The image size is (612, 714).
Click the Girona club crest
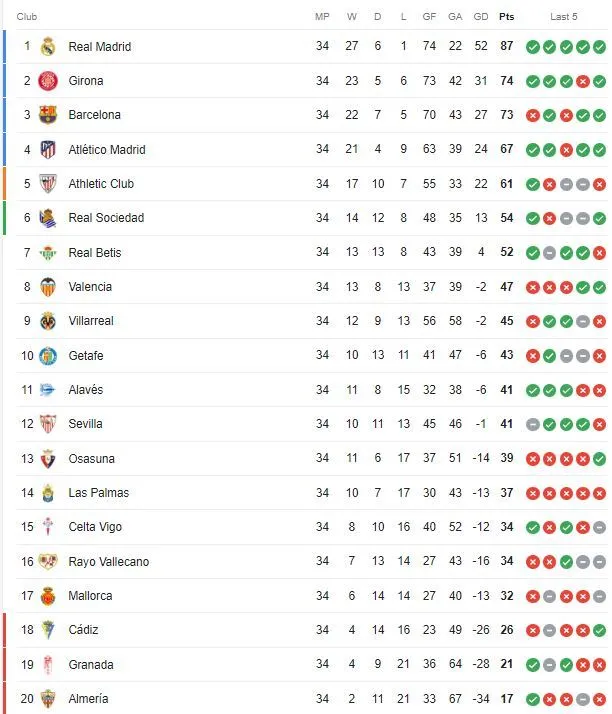48,81
